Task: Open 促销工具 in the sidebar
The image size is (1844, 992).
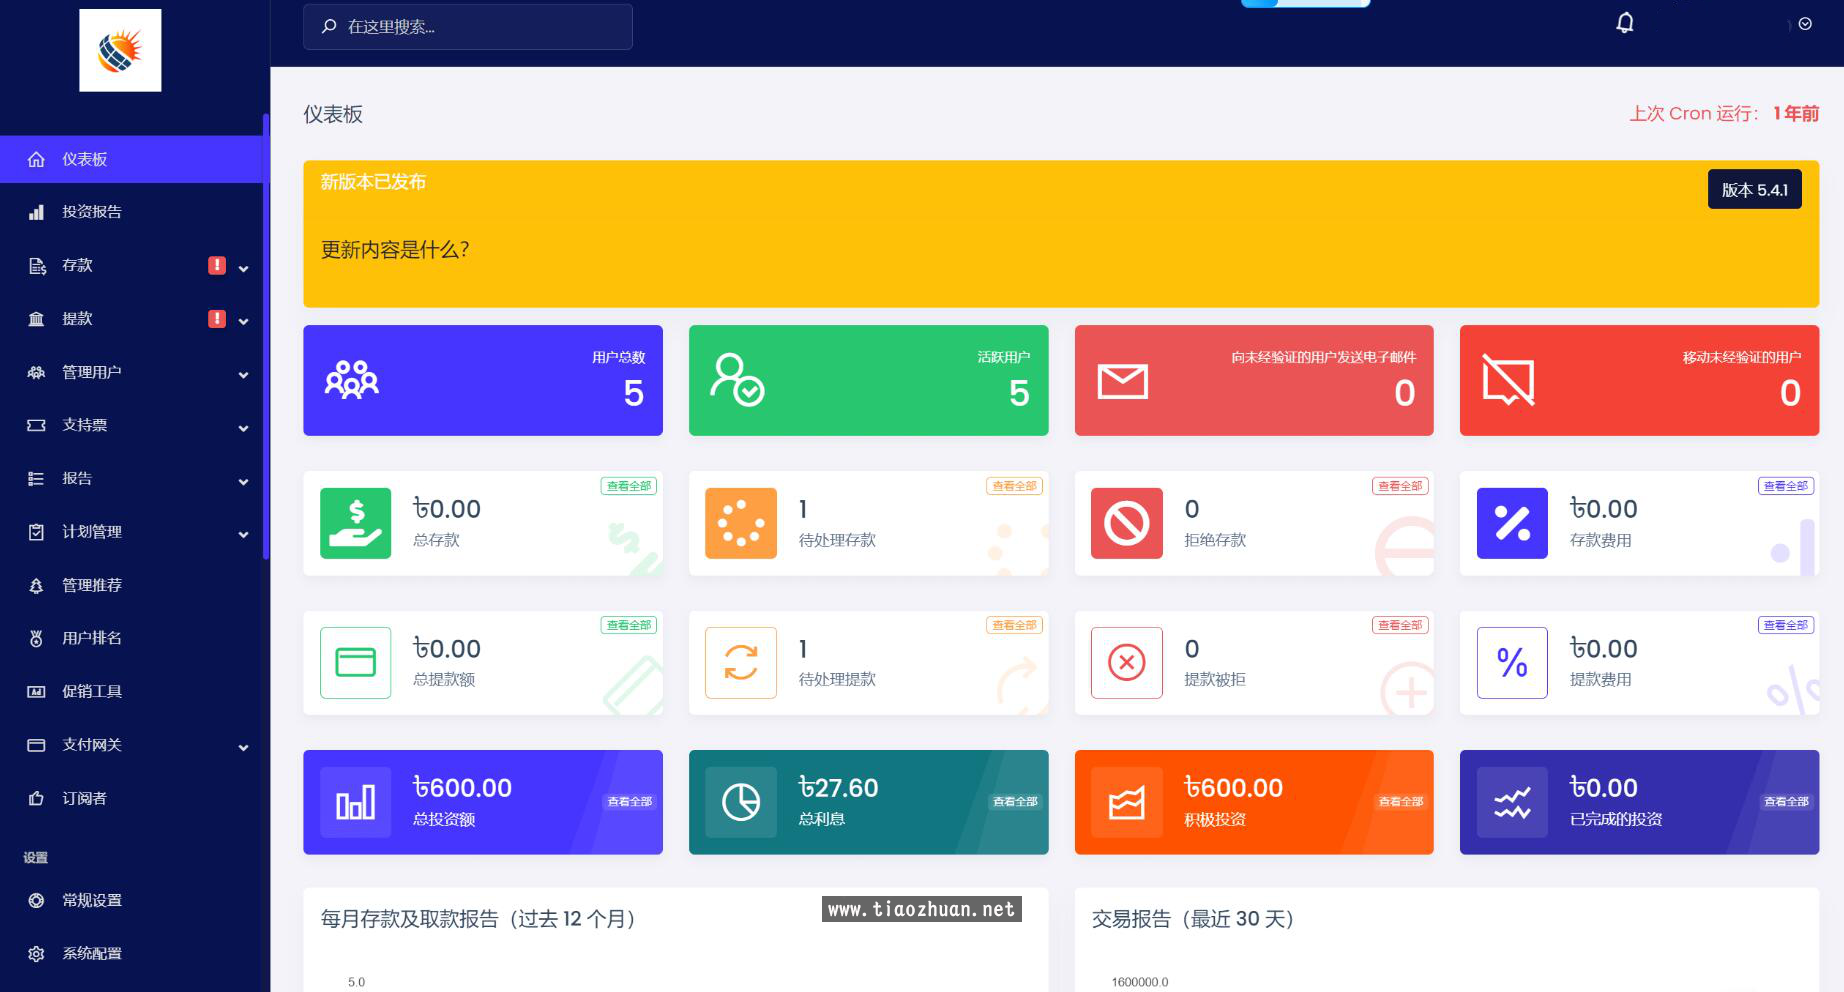Action: coord(131,691)
